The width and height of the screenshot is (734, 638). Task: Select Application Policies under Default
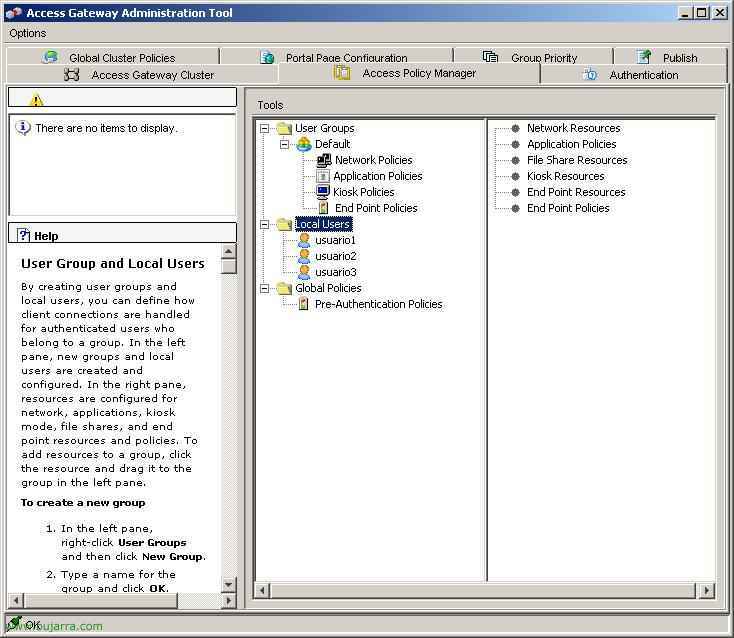click(x=378, y=176)
